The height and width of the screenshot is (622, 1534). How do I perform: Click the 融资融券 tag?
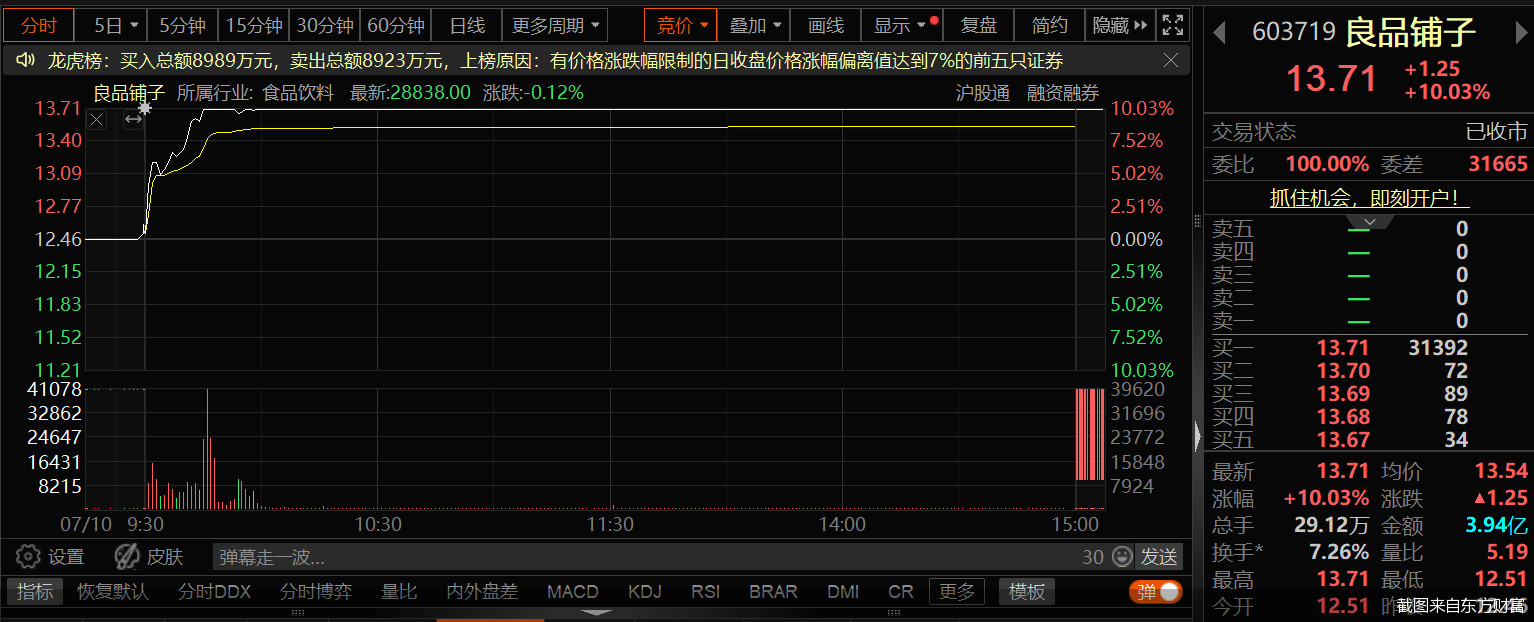point(1063,93)
